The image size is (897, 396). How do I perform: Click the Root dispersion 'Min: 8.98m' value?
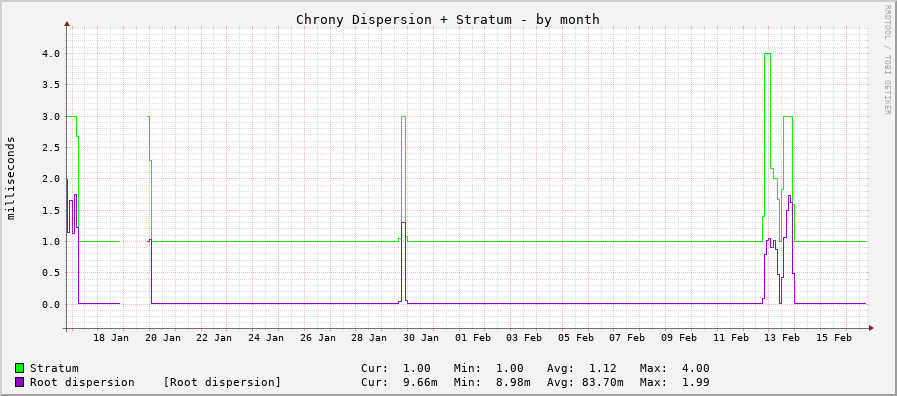point(491,382)
